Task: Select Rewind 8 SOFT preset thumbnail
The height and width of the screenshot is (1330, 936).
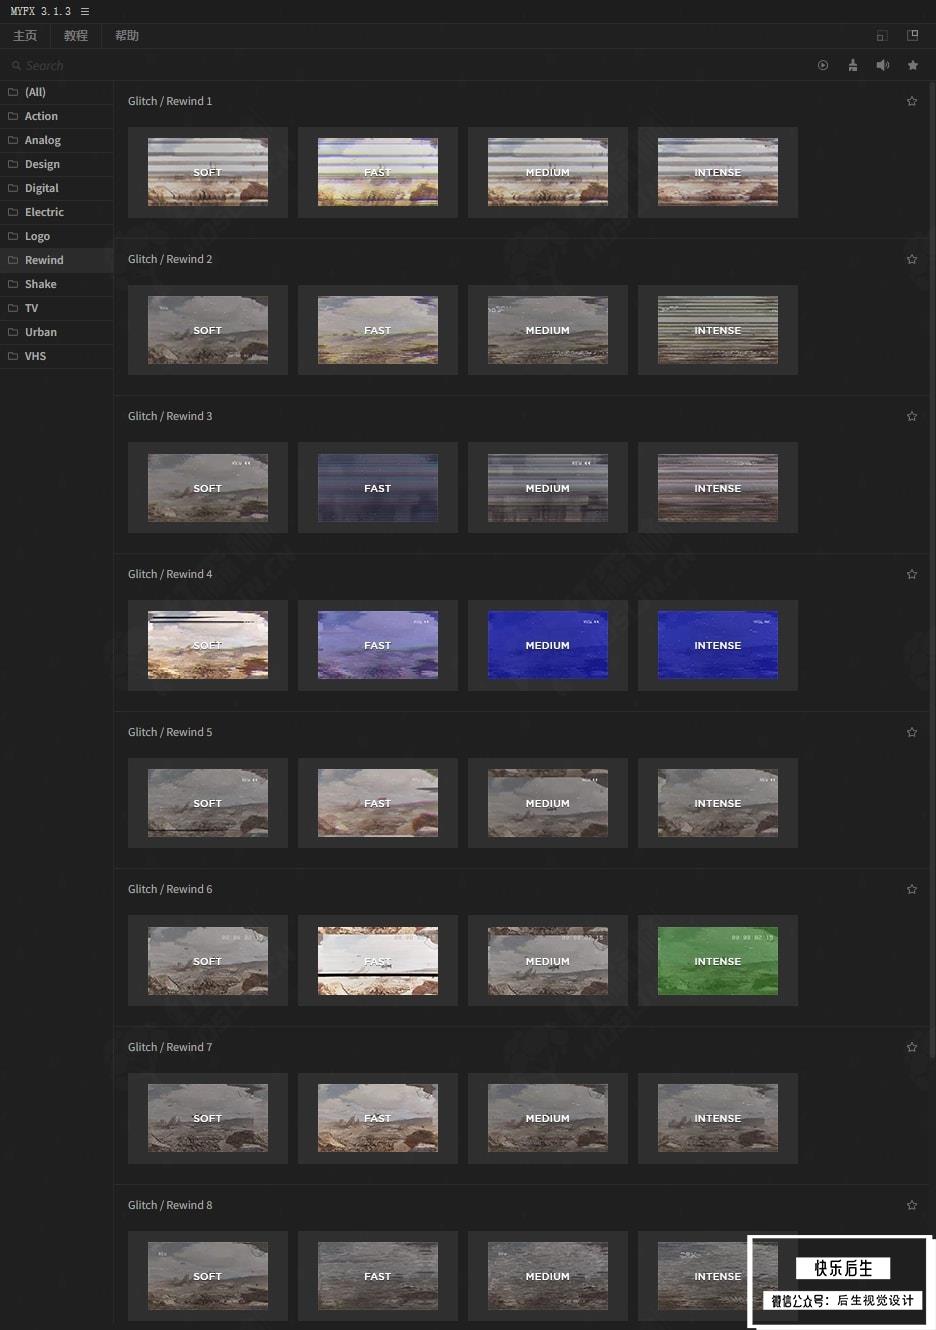Action: coord(208,1276)
